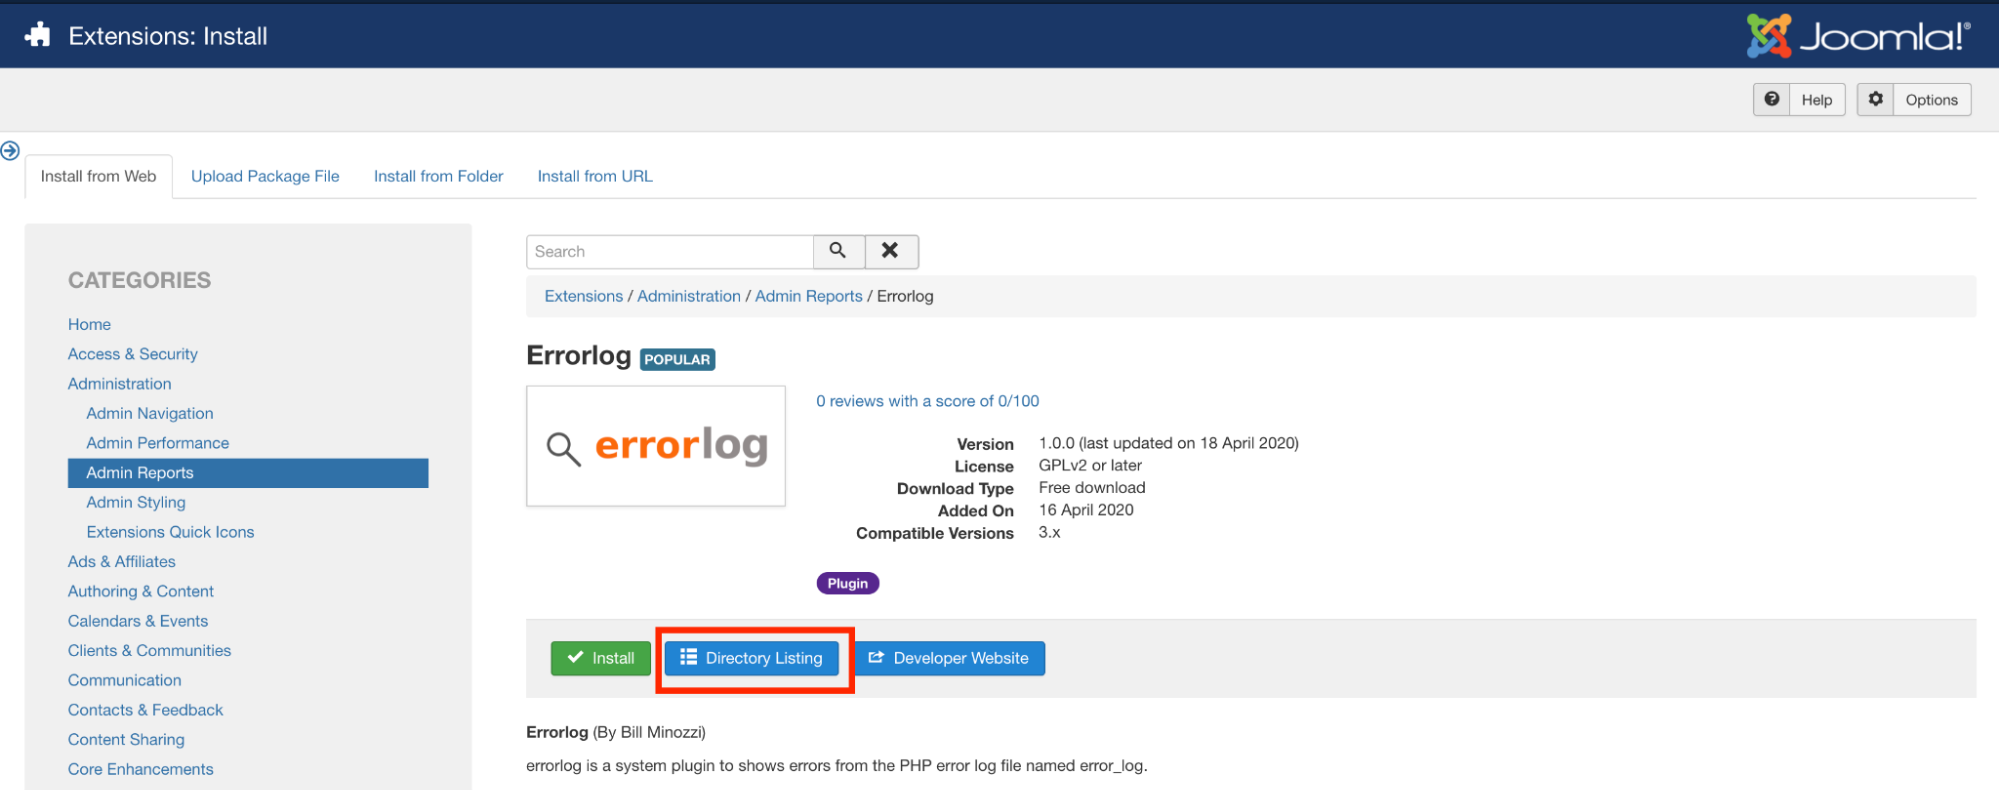The height and width of the screenshot is (790, 1999).
Task: Select Home category
Action: (89, 324)
